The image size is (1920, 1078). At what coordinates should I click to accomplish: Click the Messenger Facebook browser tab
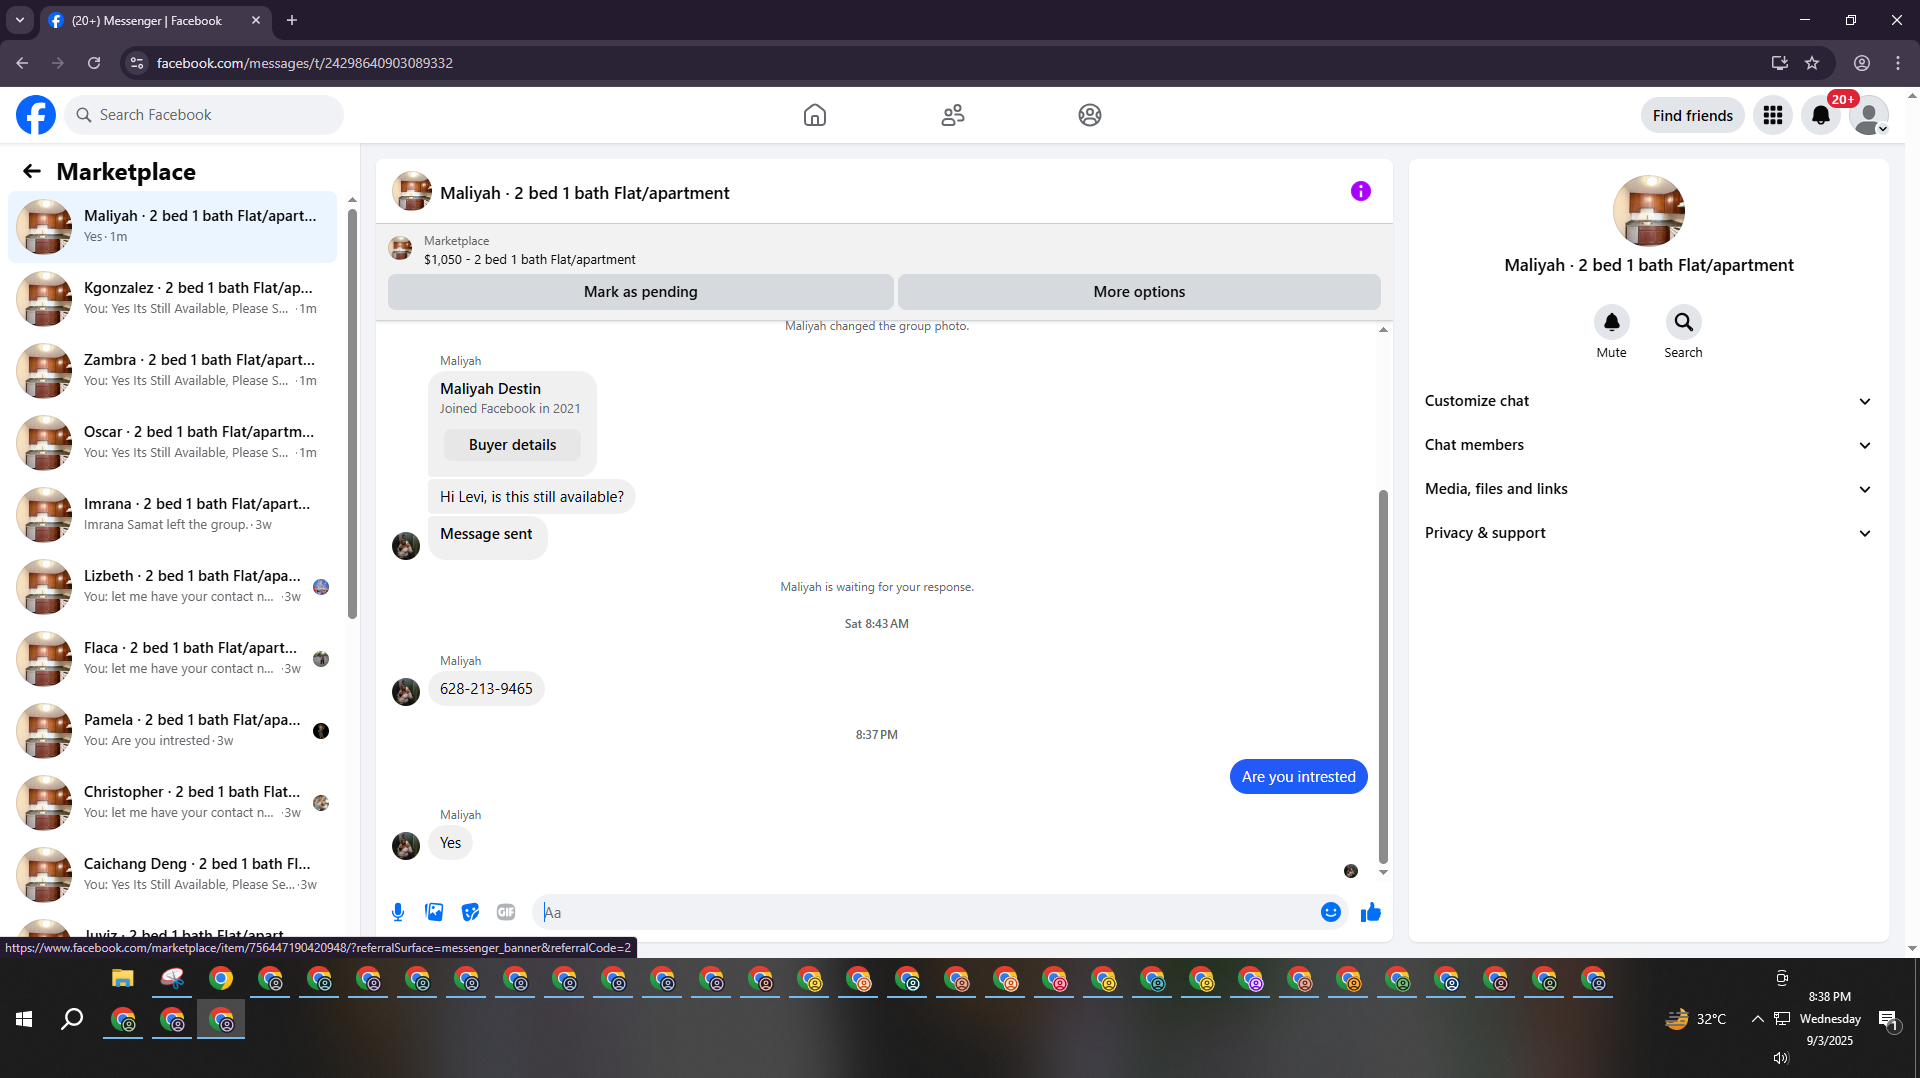click(x=155, y=20)
